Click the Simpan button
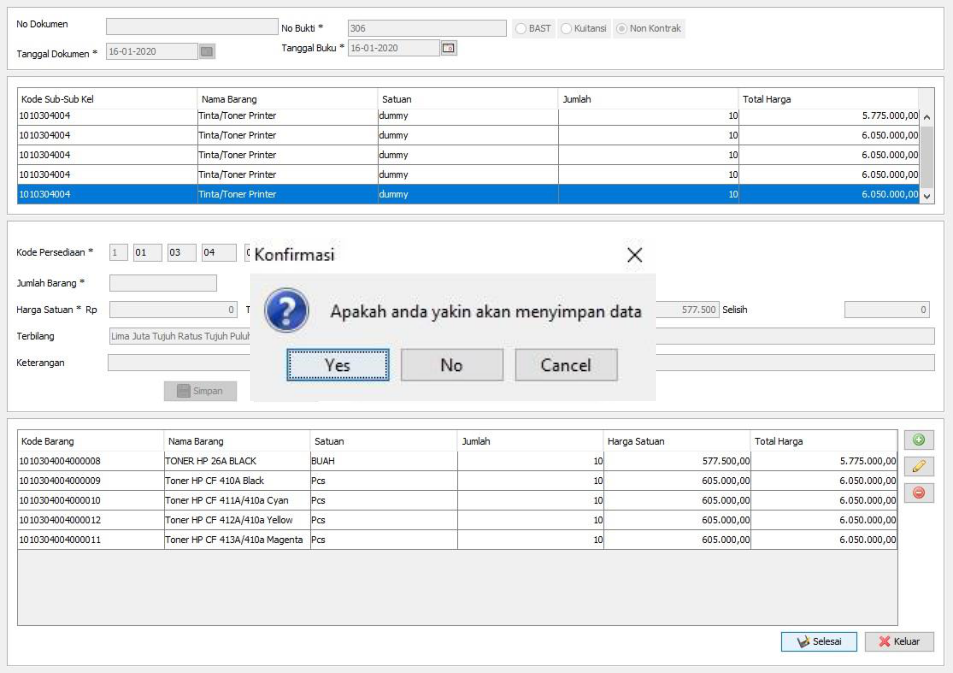 point(200,391)
